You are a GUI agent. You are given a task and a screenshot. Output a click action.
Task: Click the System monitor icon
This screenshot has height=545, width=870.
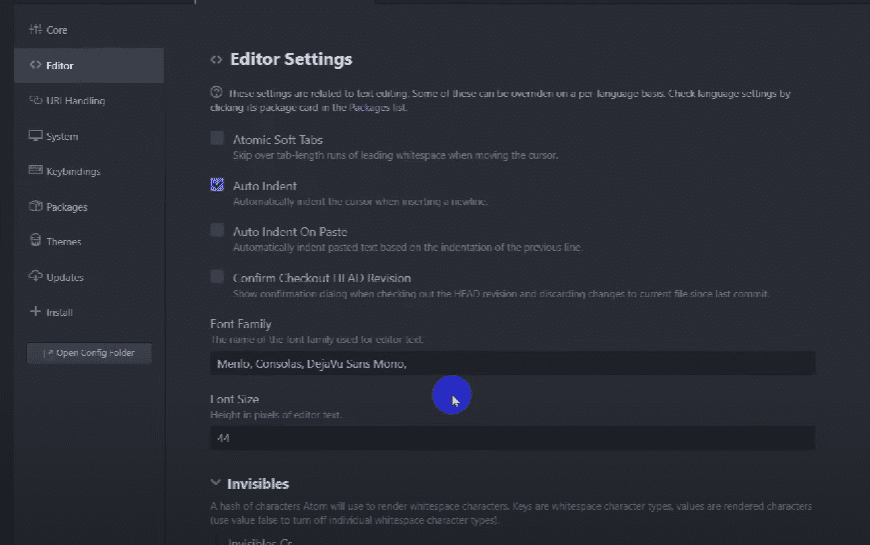point(36,136)
